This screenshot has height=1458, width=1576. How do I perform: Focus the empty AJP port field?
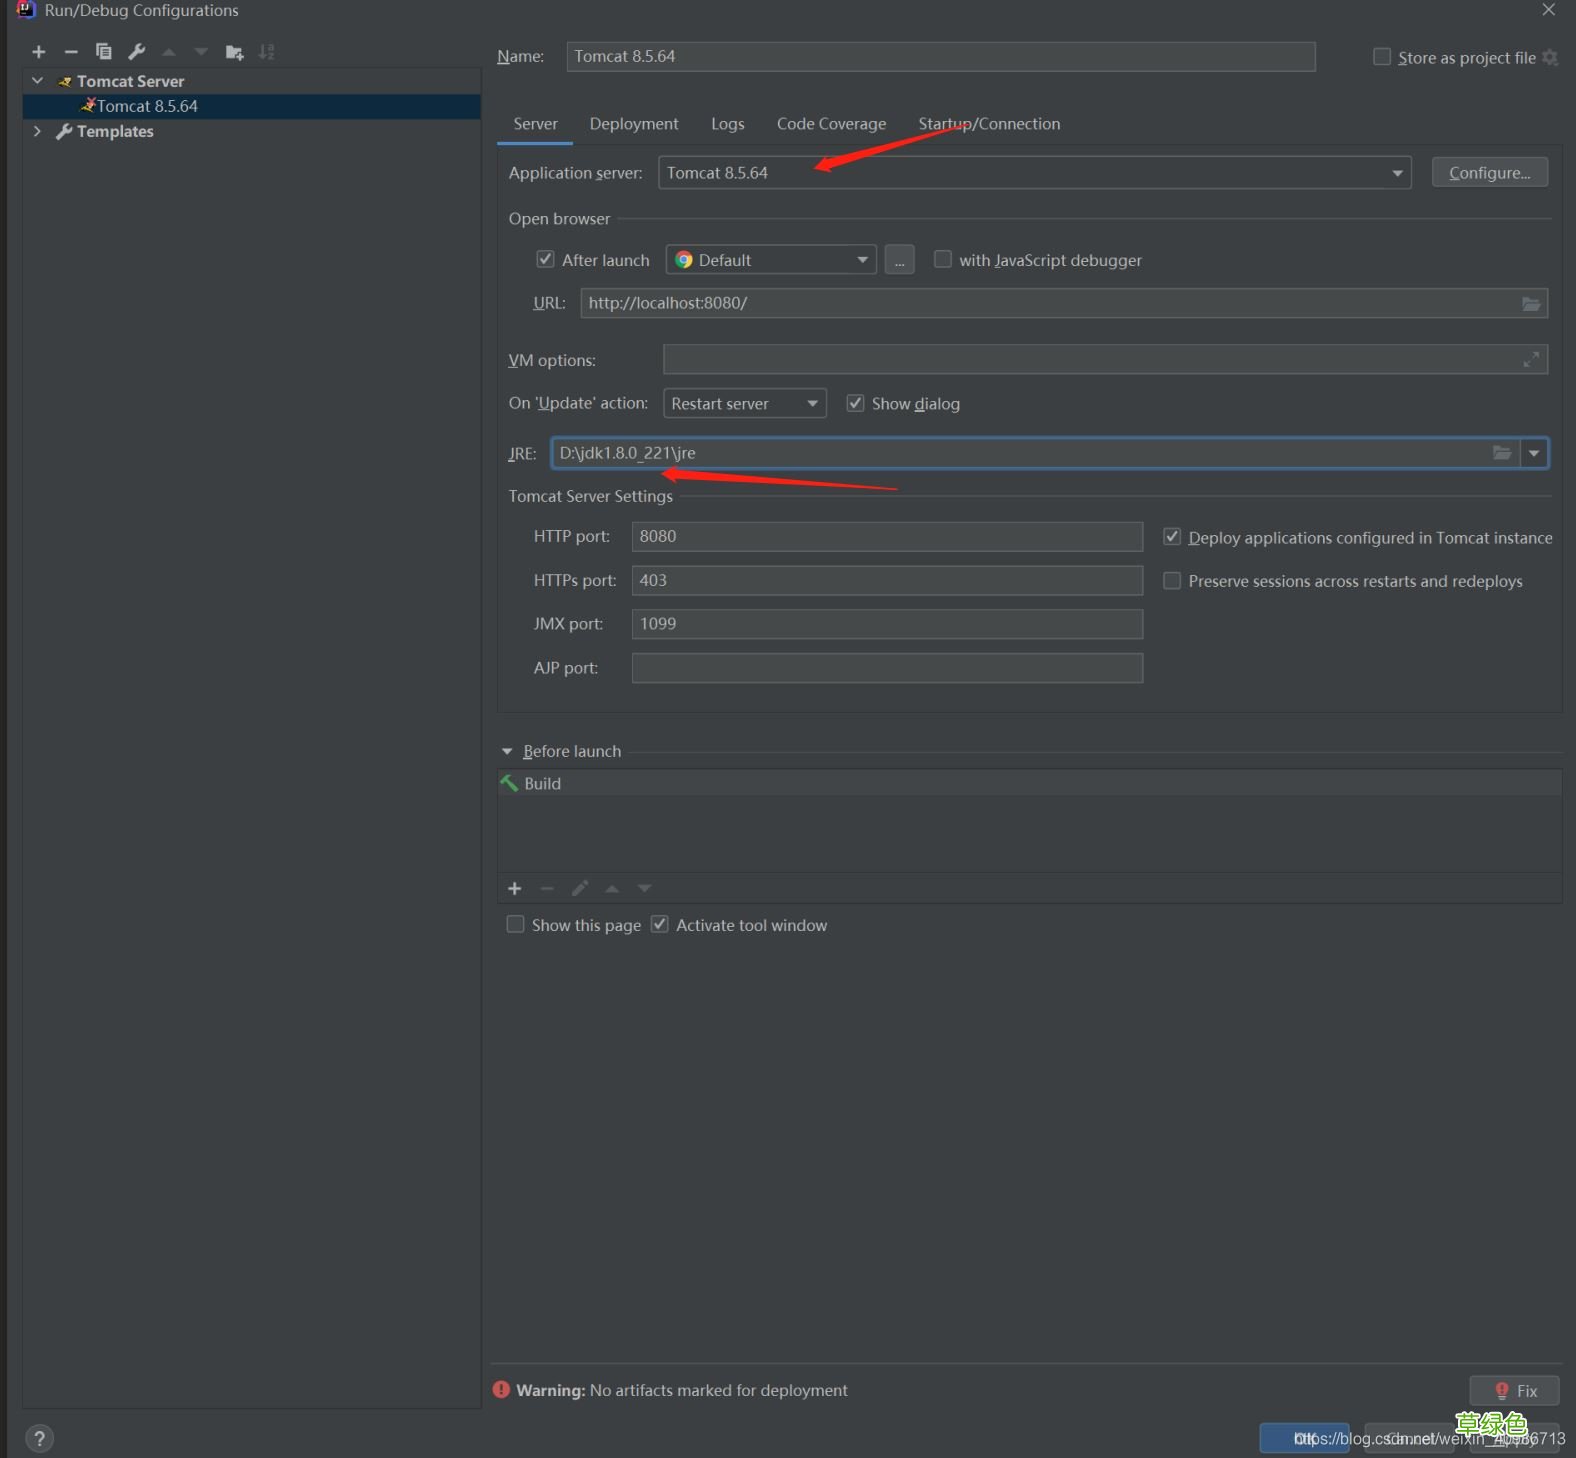887,668
